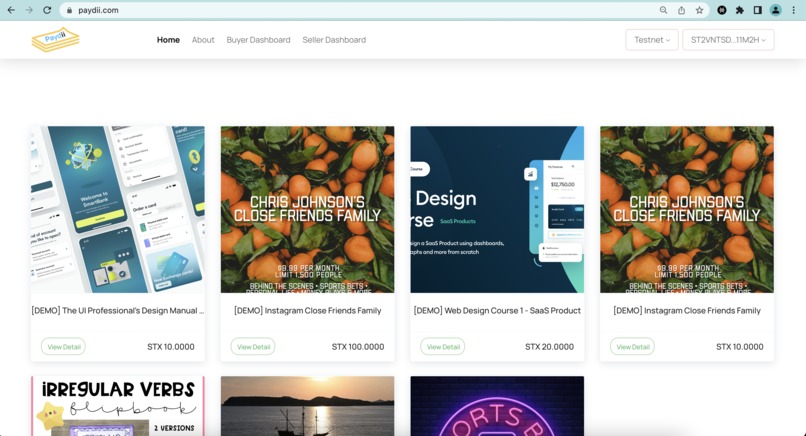This screenshot has width=806, height=436.
Task: Open the Extensions puzzle piece icon
Action: [x=740, y=10]
